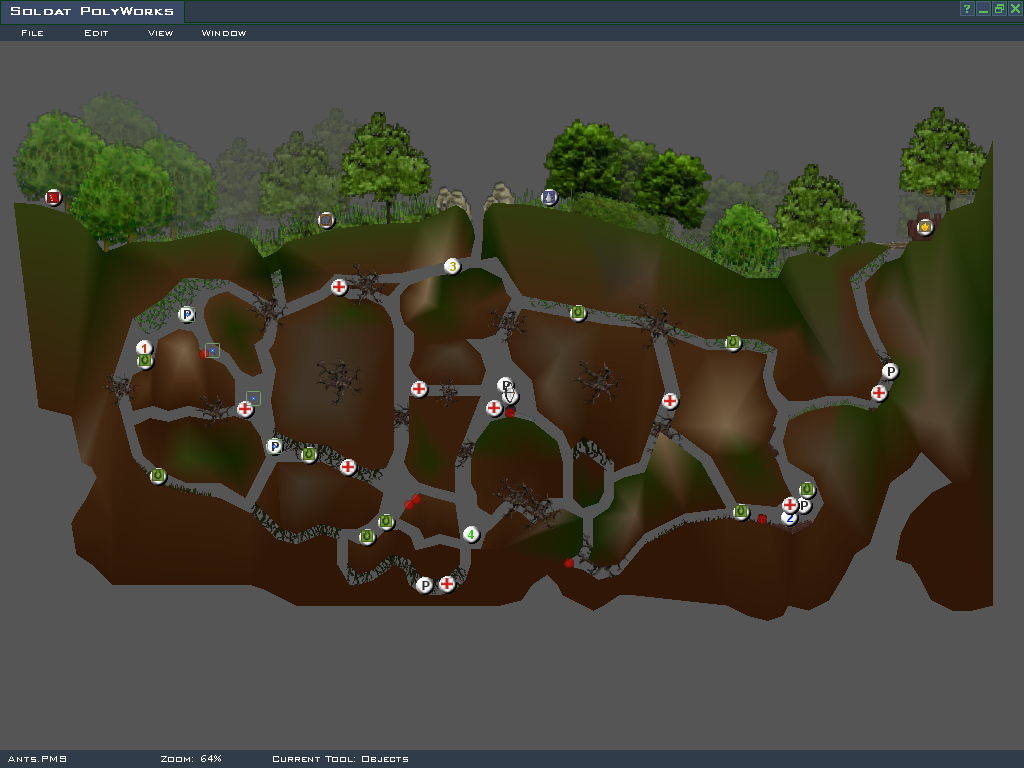Select spawn point number 3
1024x768 pixels.
point(452,266)
